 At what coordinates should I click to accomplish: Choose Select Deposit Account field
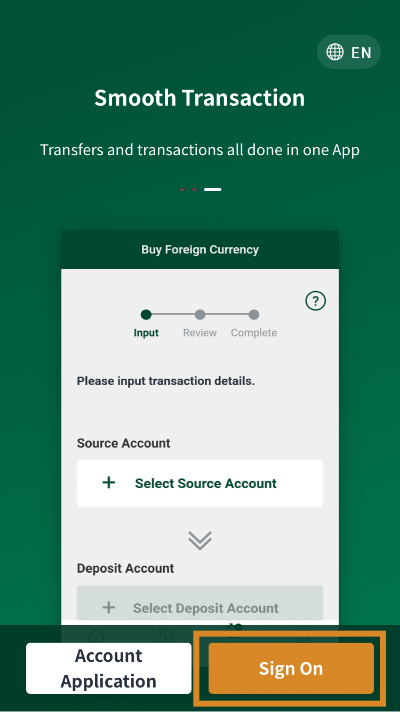click(x=200, y=605)
